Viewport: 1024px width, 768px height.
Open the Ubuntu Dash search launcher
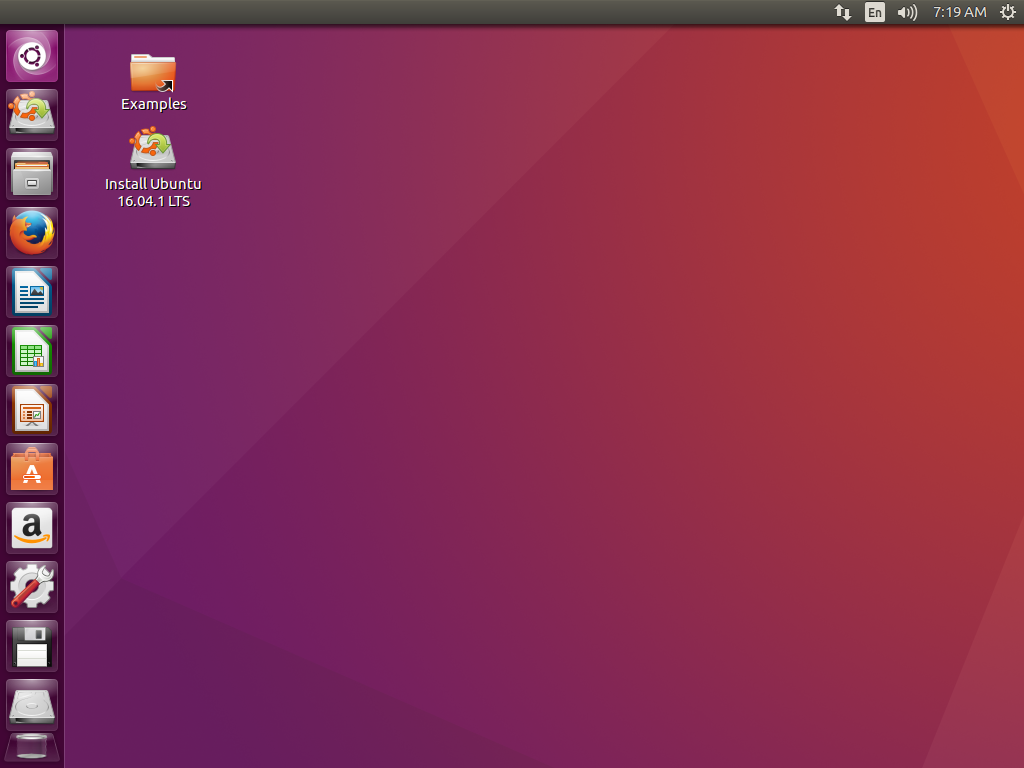tap(32, 56)
